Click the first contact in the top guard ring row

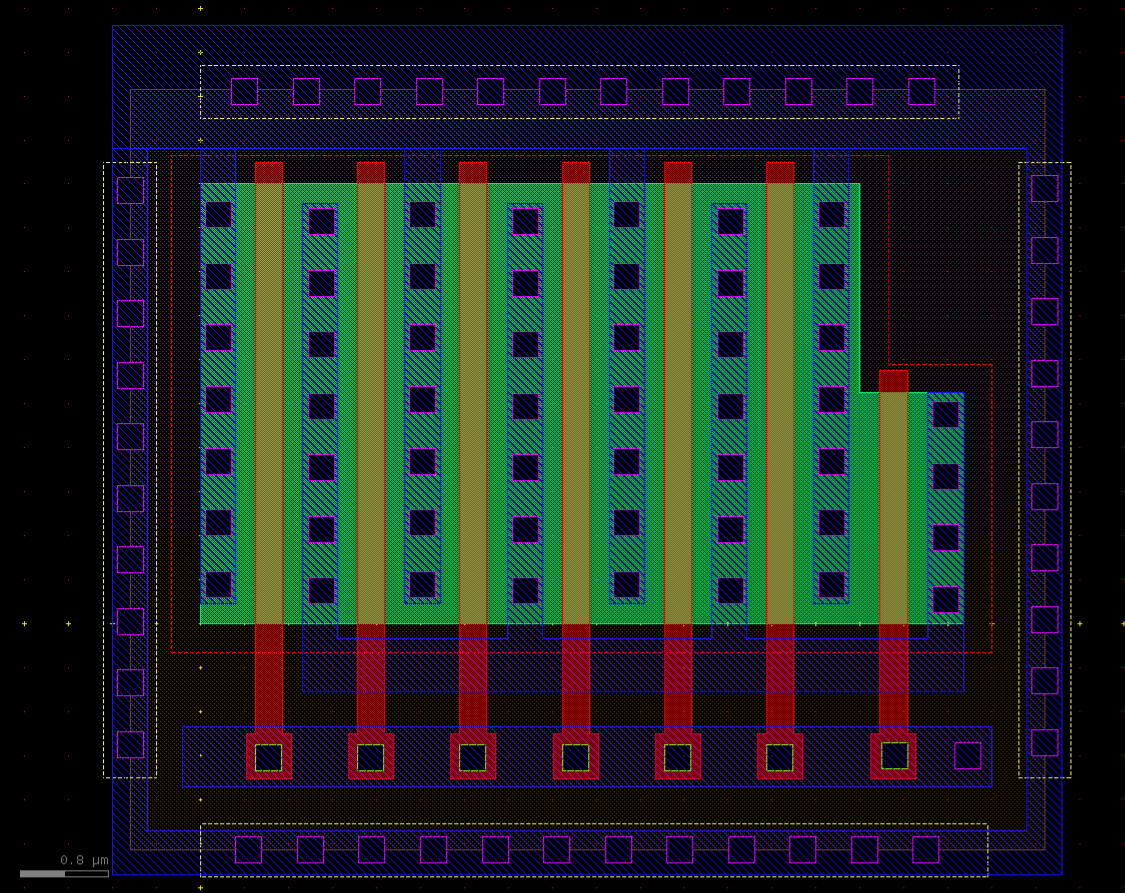pyautogui.click(x=245, y=92)
